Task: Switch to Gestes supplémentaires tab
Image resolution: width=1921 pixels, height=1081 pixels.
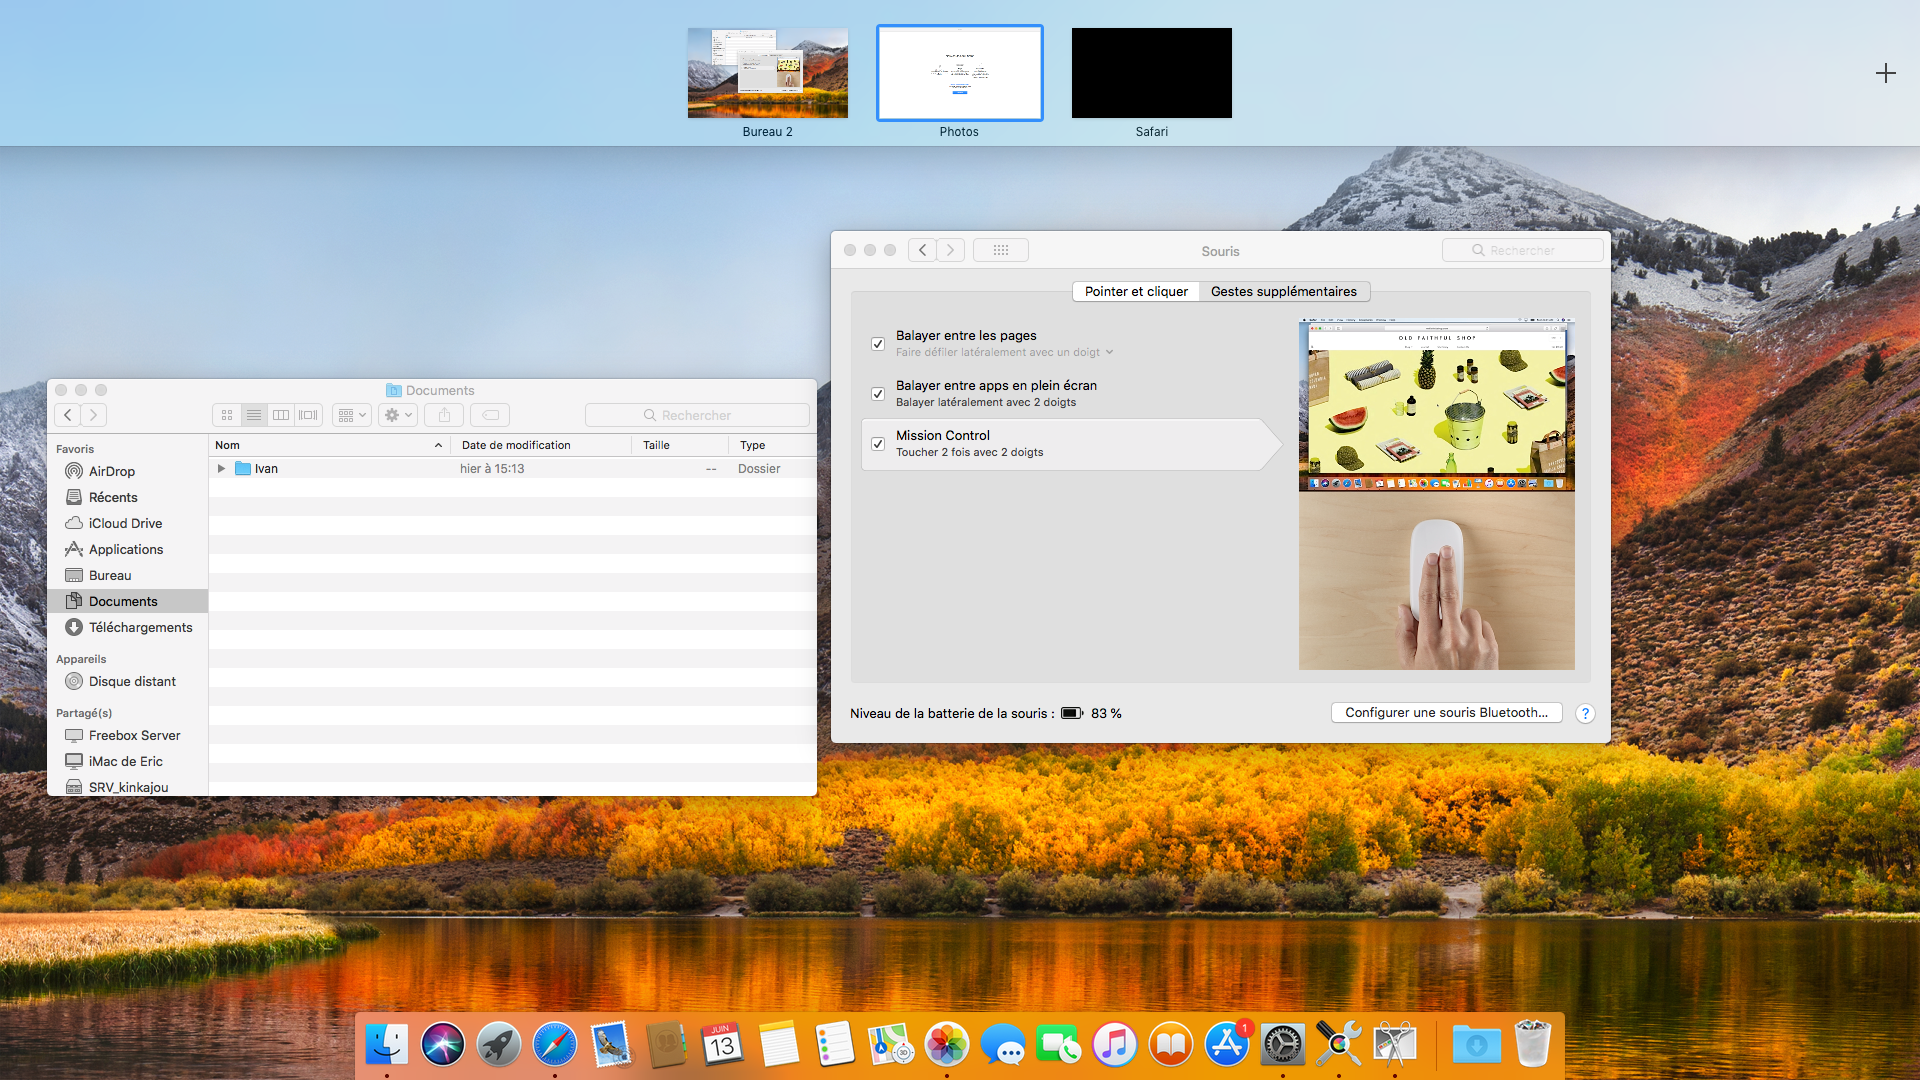Action: [x=1283, y=291]
